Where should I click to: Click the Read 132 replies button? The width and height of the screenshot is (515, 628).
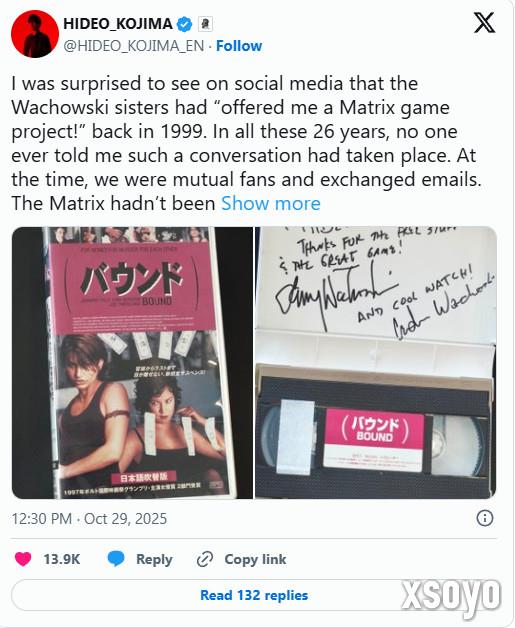point(254,595)
